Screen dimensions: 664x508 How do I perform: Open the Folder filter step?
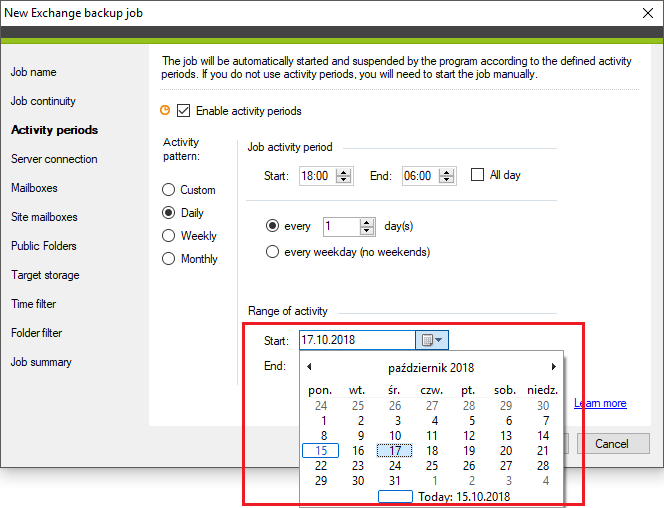[36, 333]
